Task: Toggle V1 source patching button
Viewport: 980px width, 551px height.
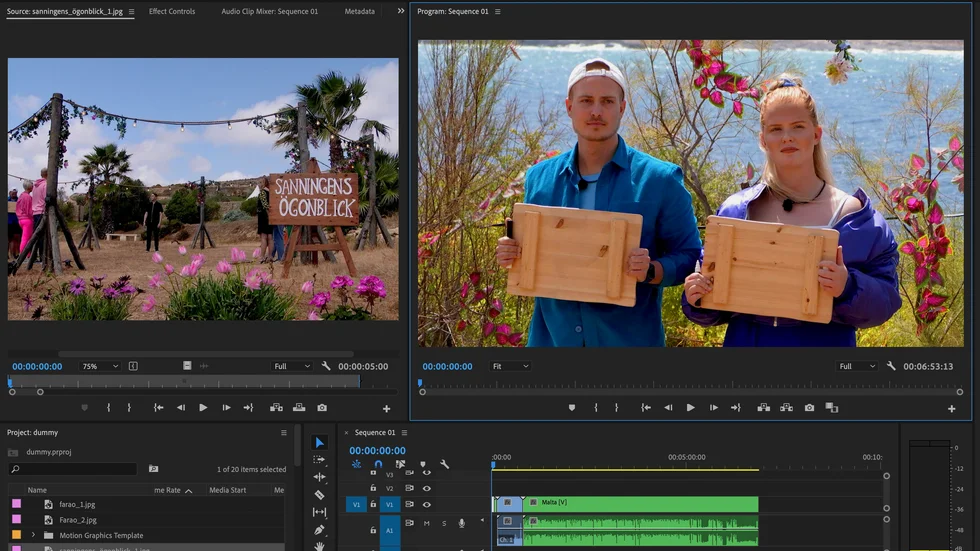Action: 356,504
